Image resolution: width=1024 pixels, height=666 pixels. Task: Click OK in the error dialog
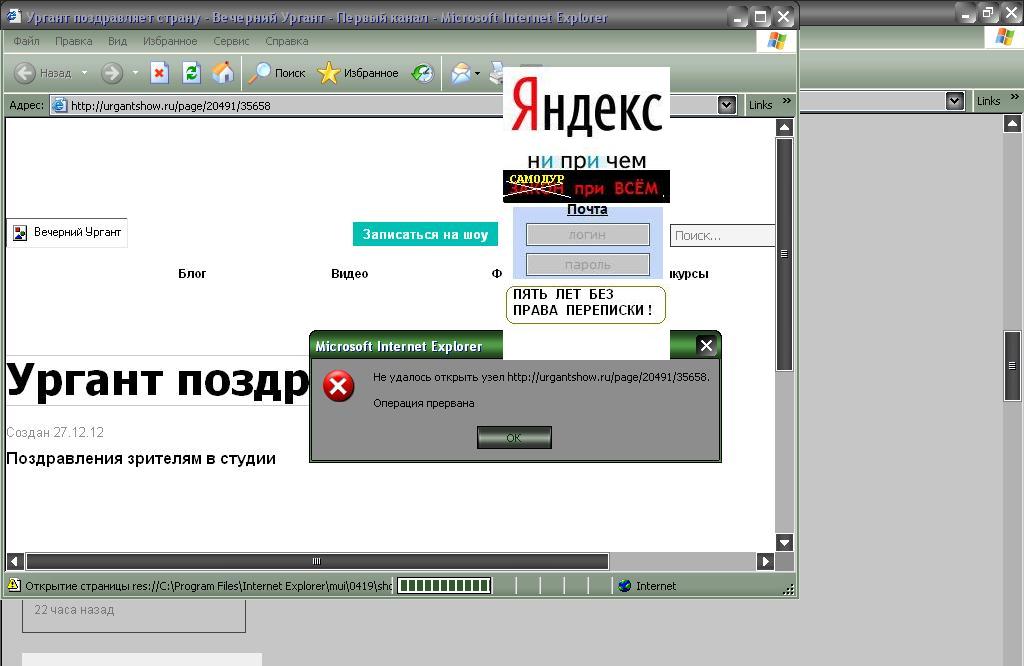(514, 437)
